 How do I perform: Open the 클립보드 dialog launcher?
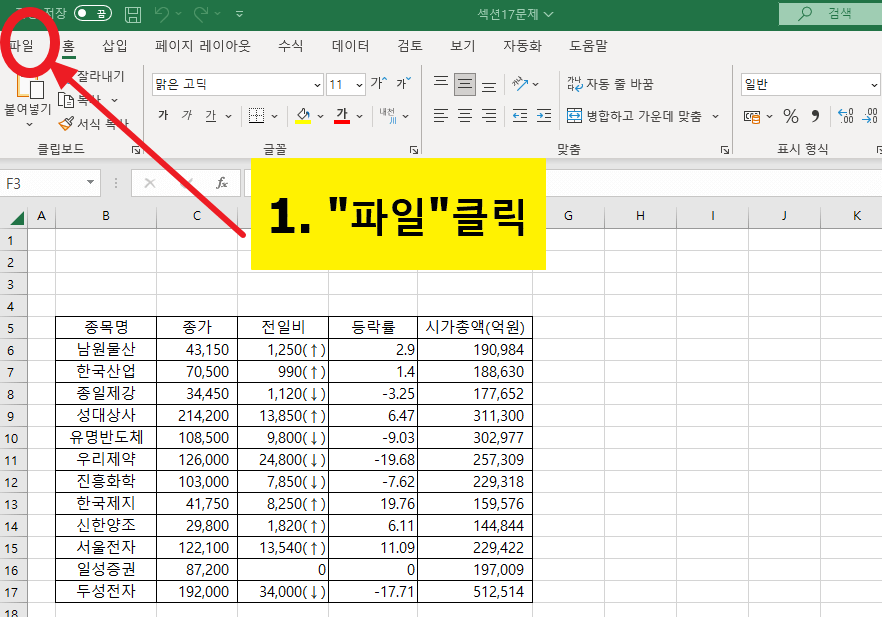[134, 150]
